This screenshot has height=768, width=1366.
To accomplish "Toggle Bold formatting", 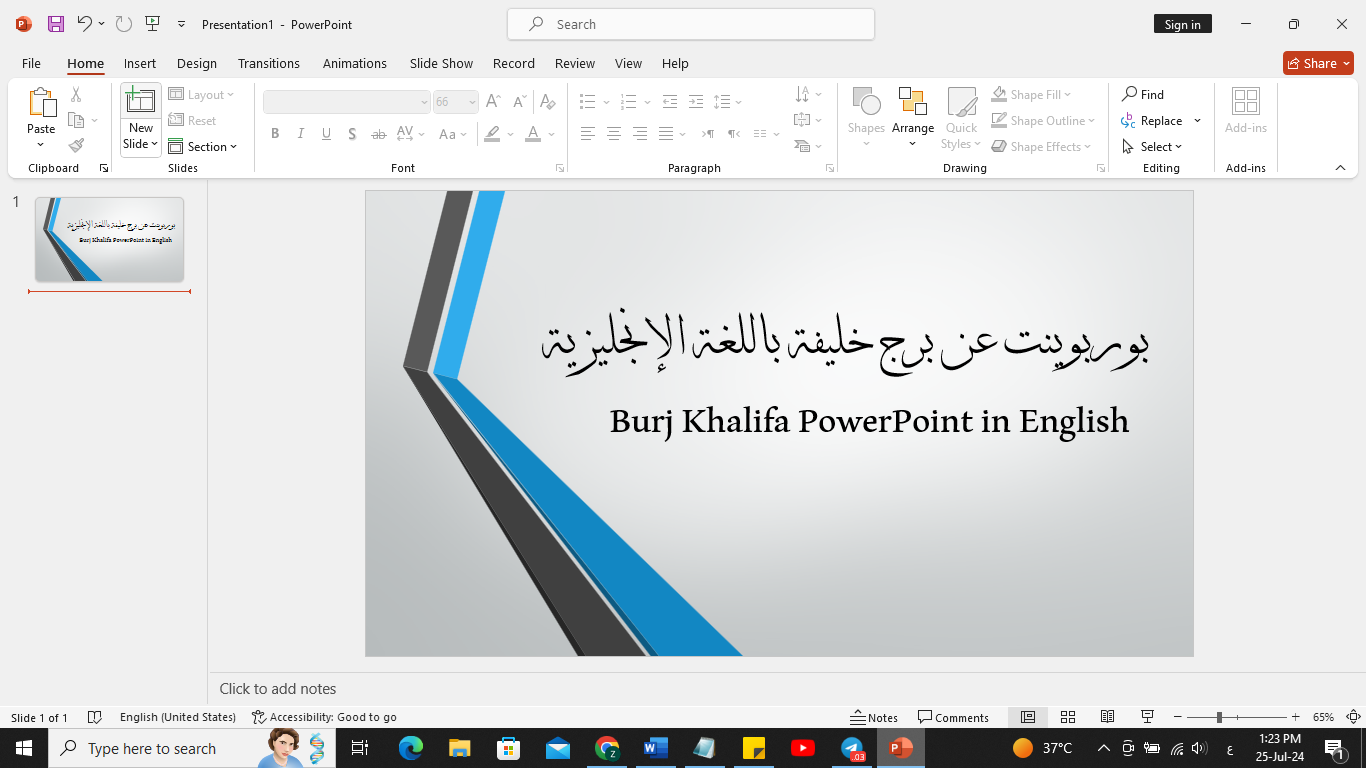I will [x=275, y=134].
